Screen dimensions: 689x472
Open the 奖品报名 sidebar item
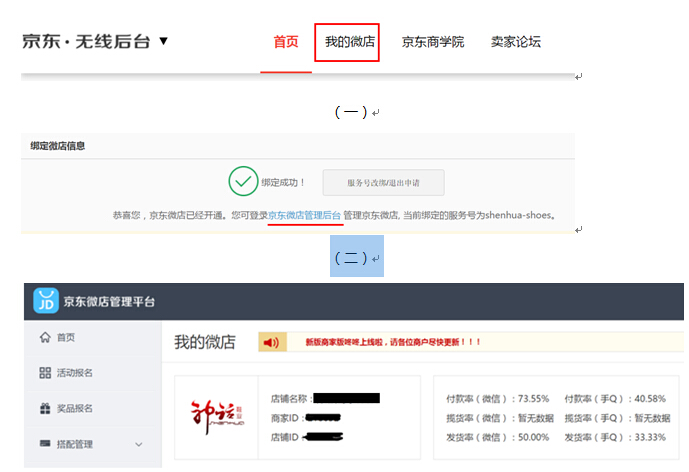(75, 408)
